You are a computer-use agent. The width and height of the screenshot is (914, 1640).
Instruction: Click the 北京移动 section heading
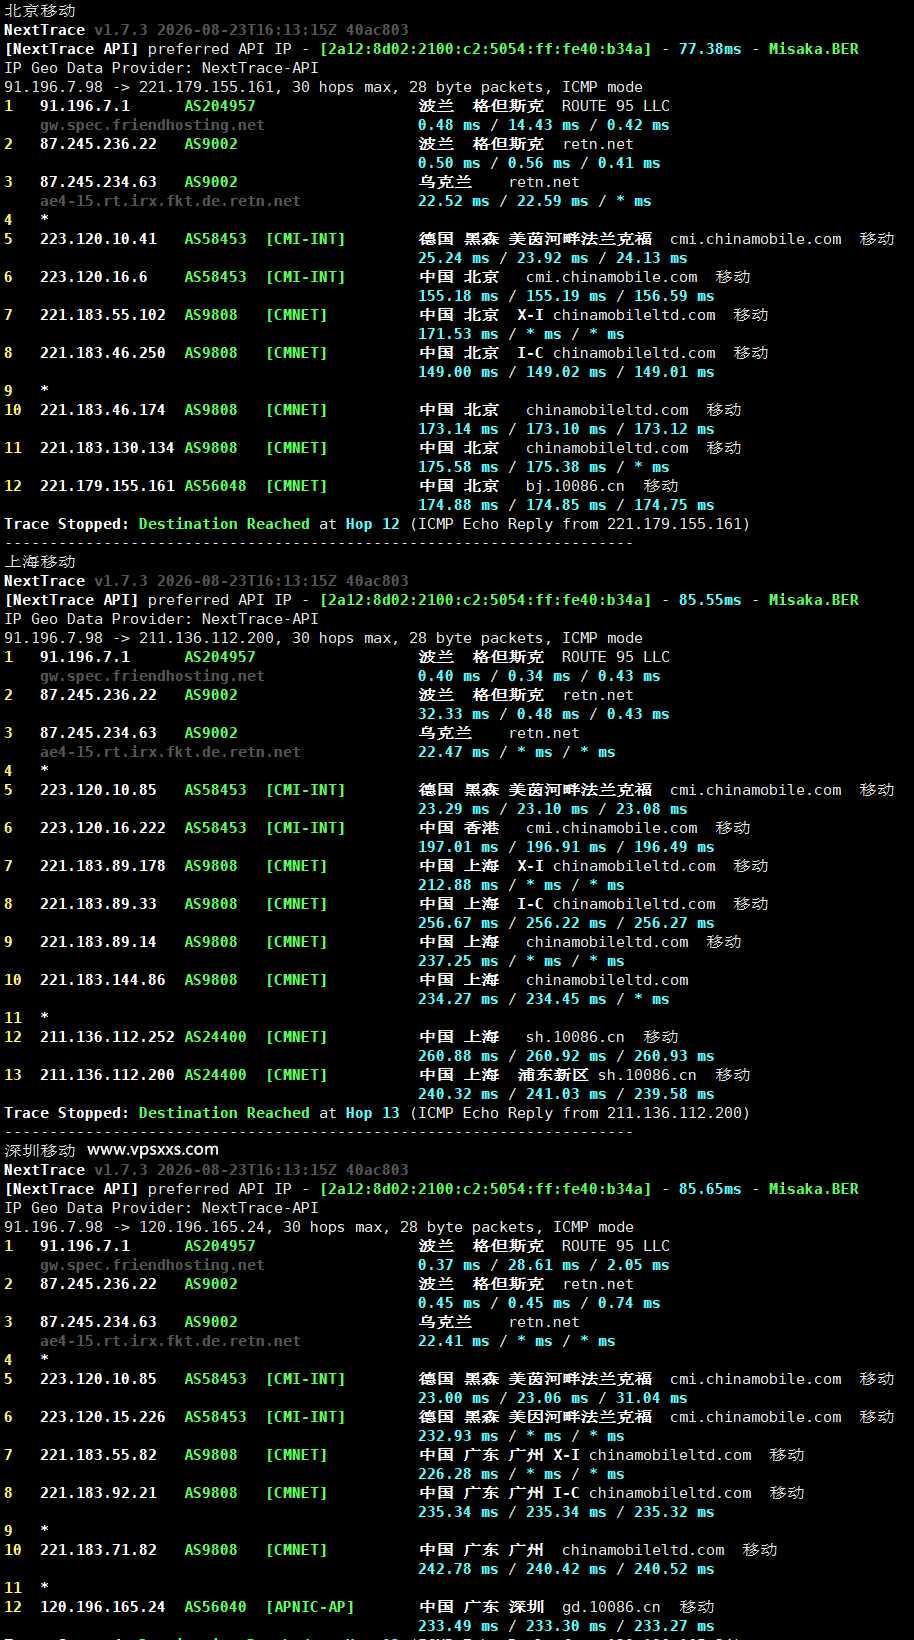pyautogui.click(x=40, y=10)
